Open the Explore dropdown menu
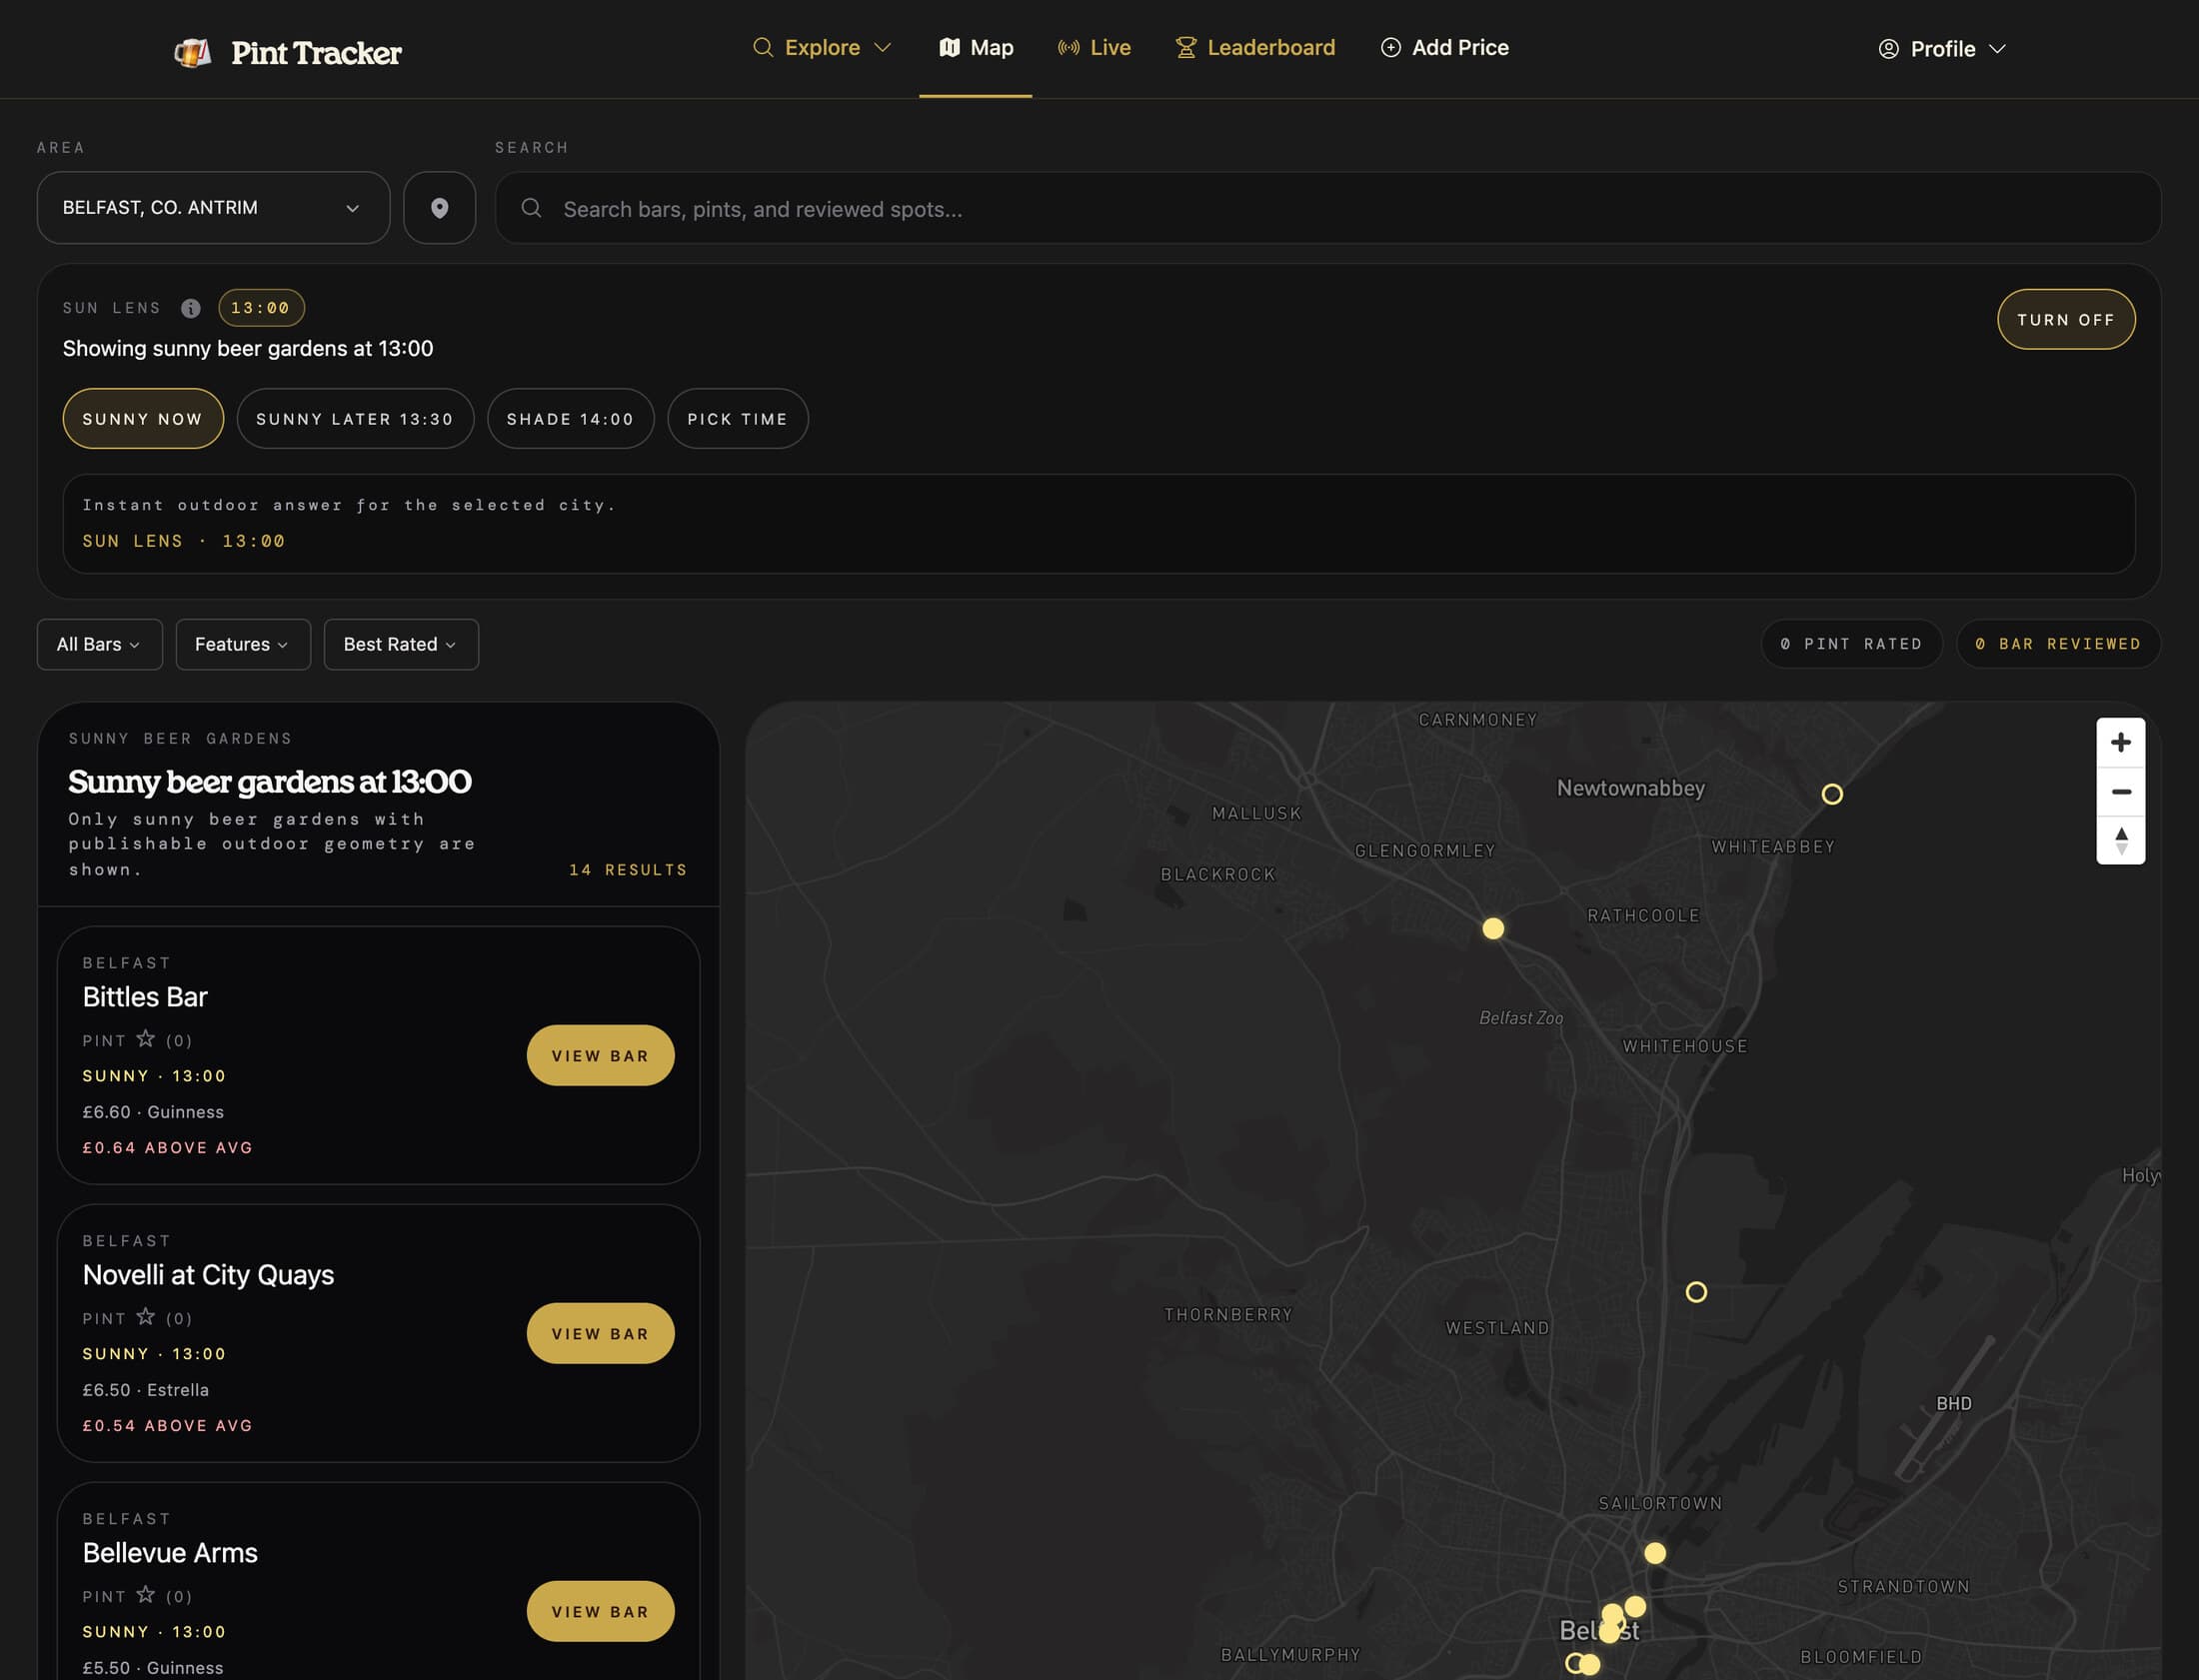This screenshot has height=1680, width=2199. pyautogui.click(x=821, y=48)
